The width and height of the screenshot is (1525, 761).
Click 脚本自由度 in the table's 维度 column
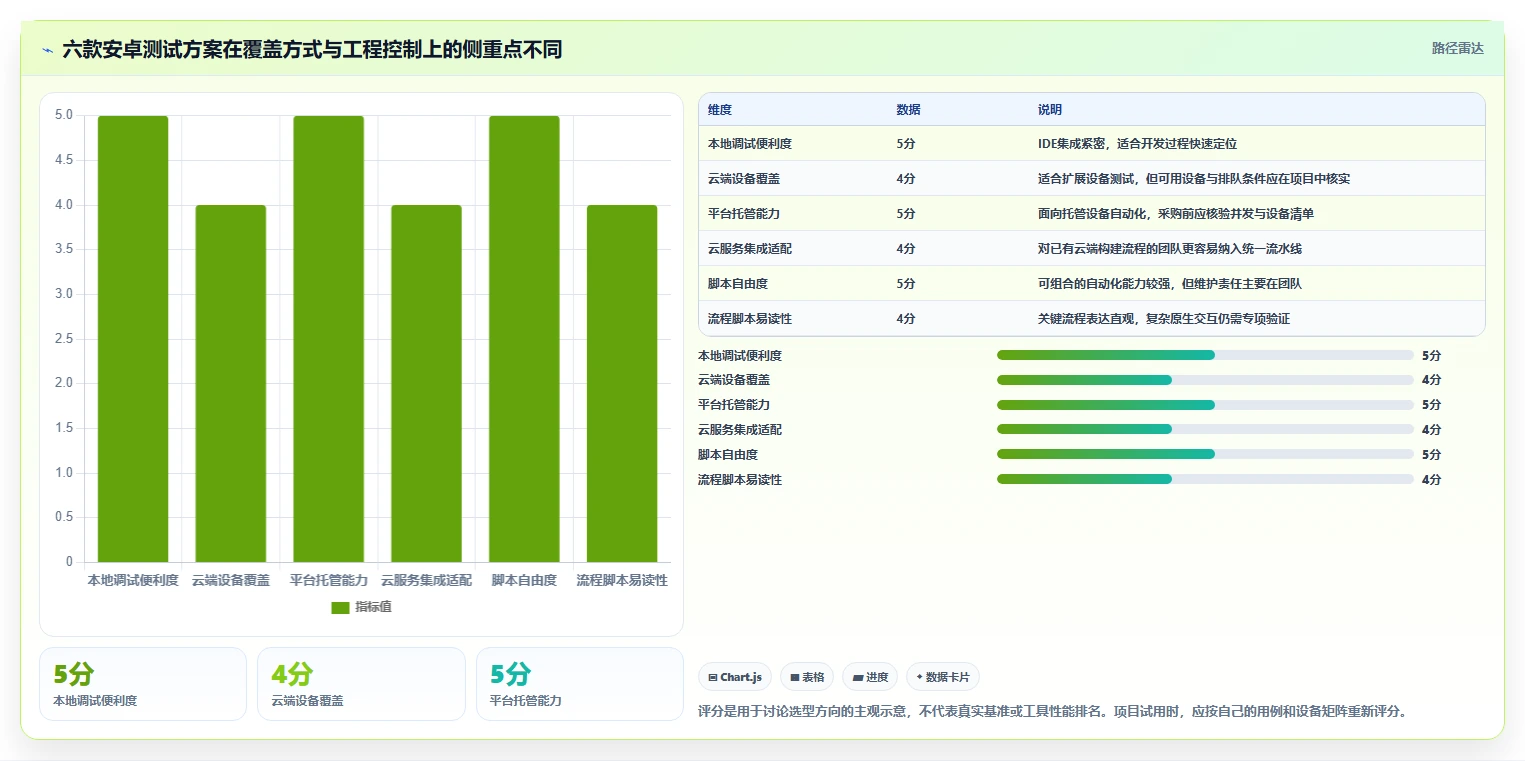(738, 284)
